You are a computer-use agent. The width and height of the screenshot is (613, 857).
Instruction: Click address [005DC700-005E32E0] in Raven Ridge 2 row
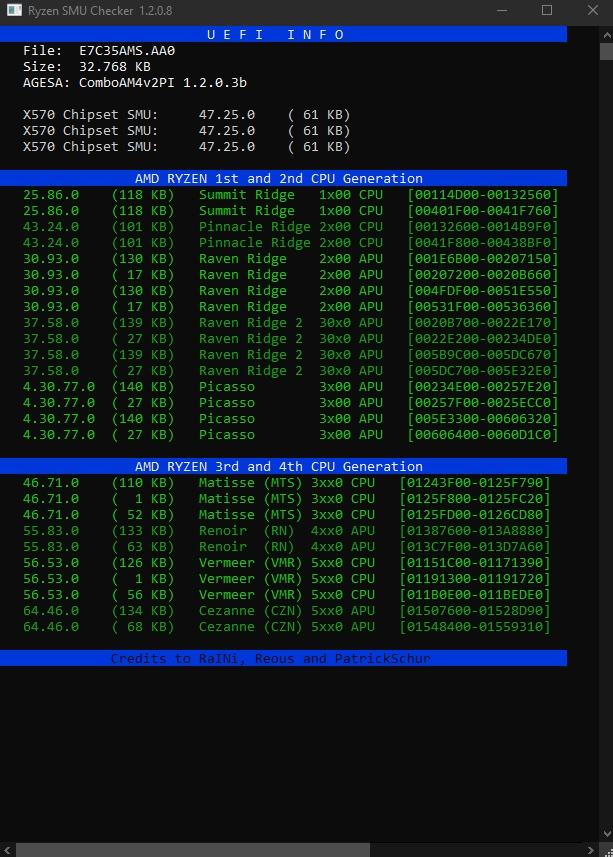[x=483, y=371]
